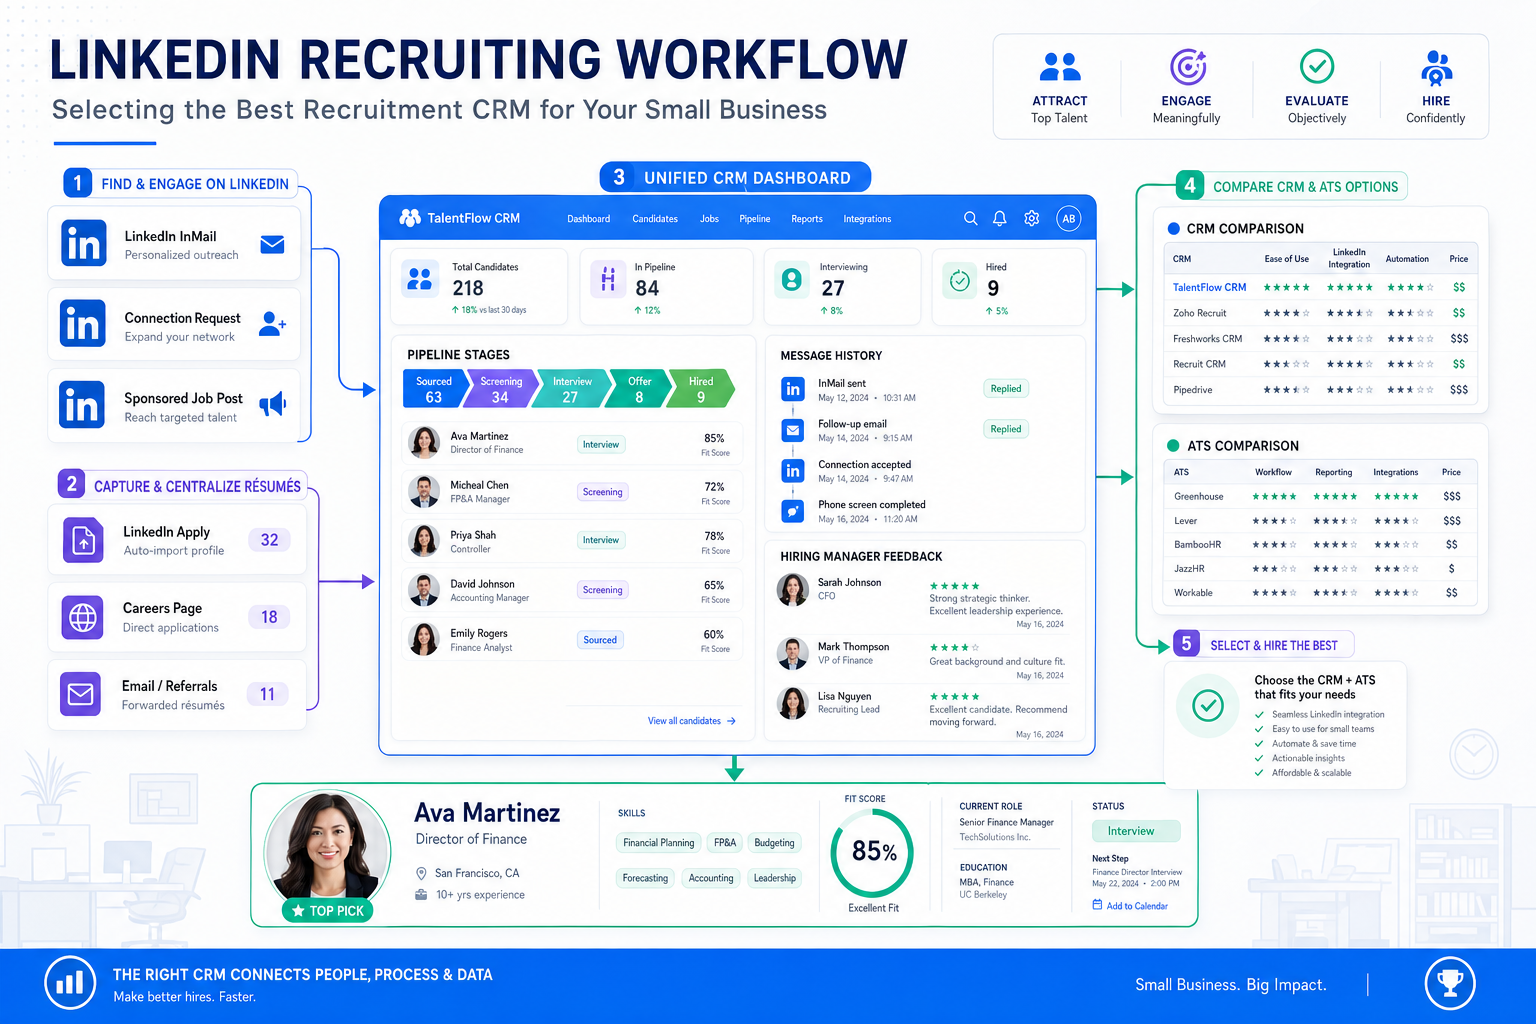
Task: Click Seamless LinkedIn integration checklist item
Action: point(1320,715)
